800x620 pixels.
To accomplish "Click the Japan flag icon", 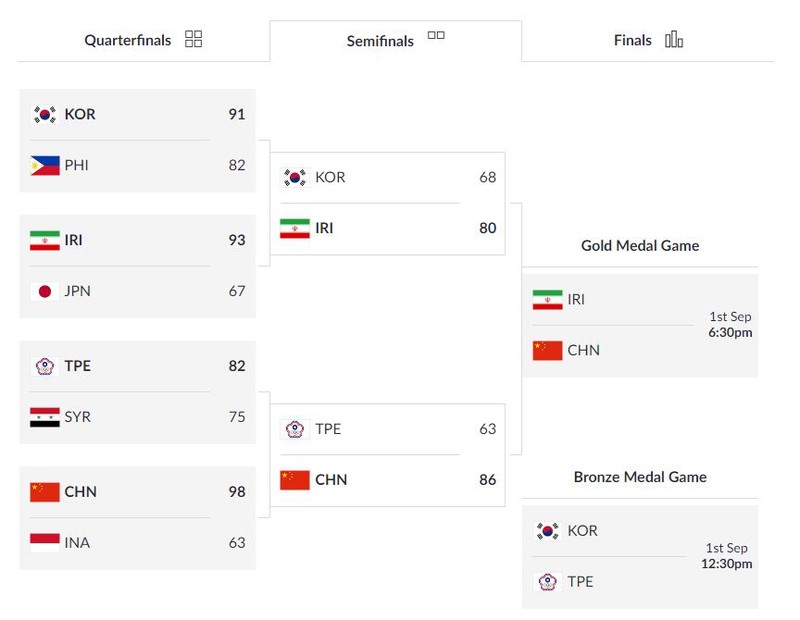I will (x=45, y=291).
